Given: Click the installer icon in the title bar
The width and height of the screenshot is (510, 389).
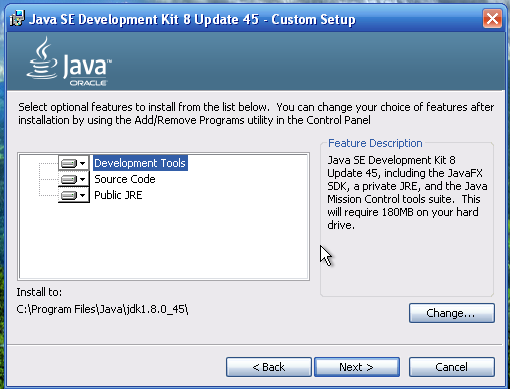Looking at the screenshot, I should 17,18.
